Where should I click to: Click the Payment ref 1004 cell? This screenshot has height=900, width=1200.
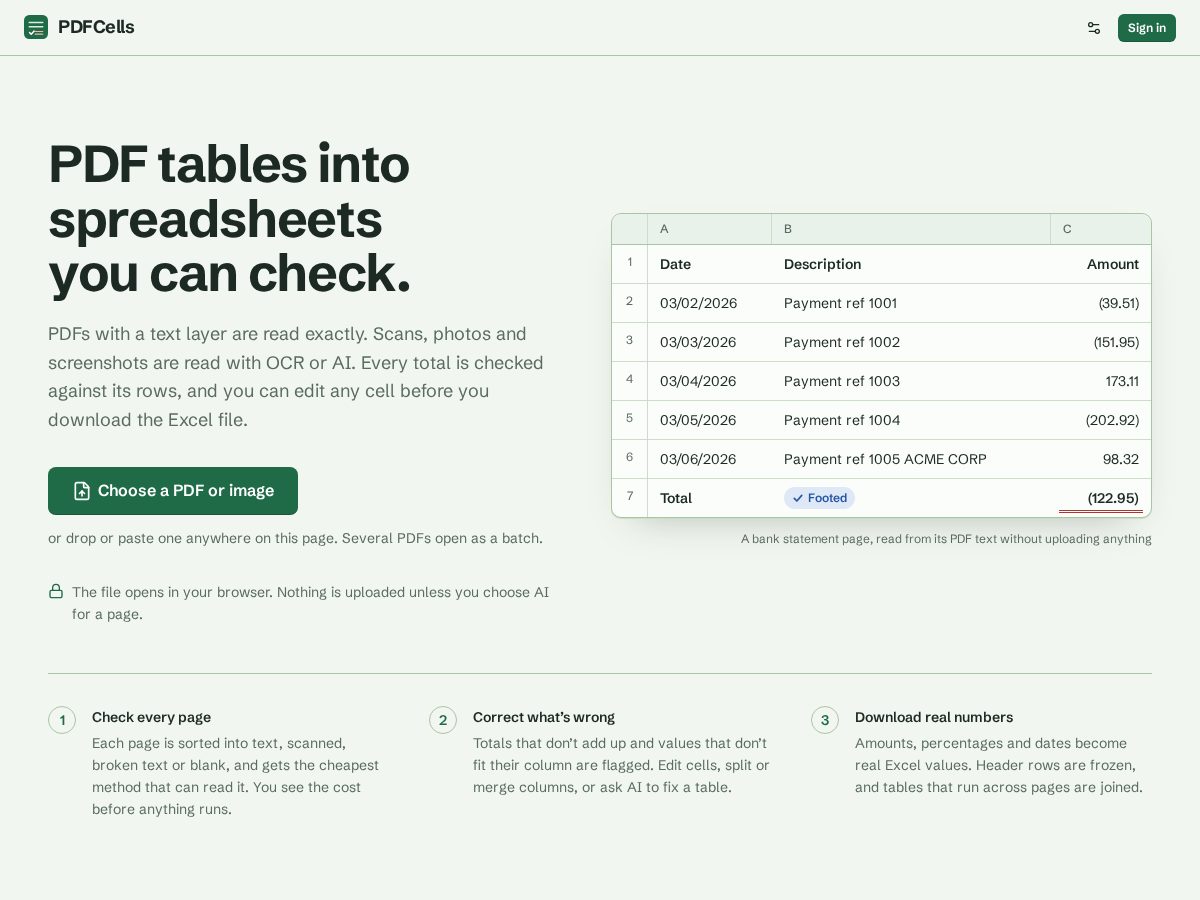click(911, 420)
